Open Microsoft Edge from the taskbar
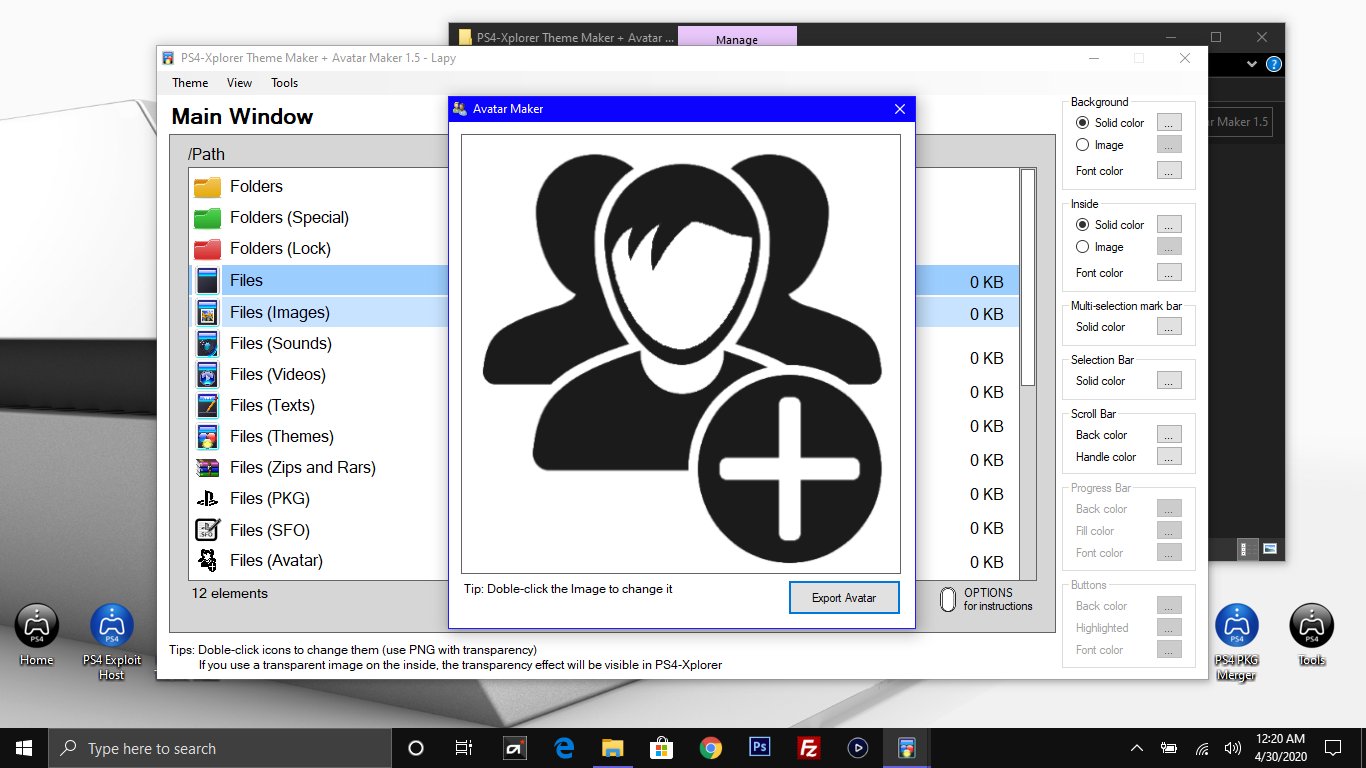The width and height of the screenshot is (1366, 768). pos(564,747)
